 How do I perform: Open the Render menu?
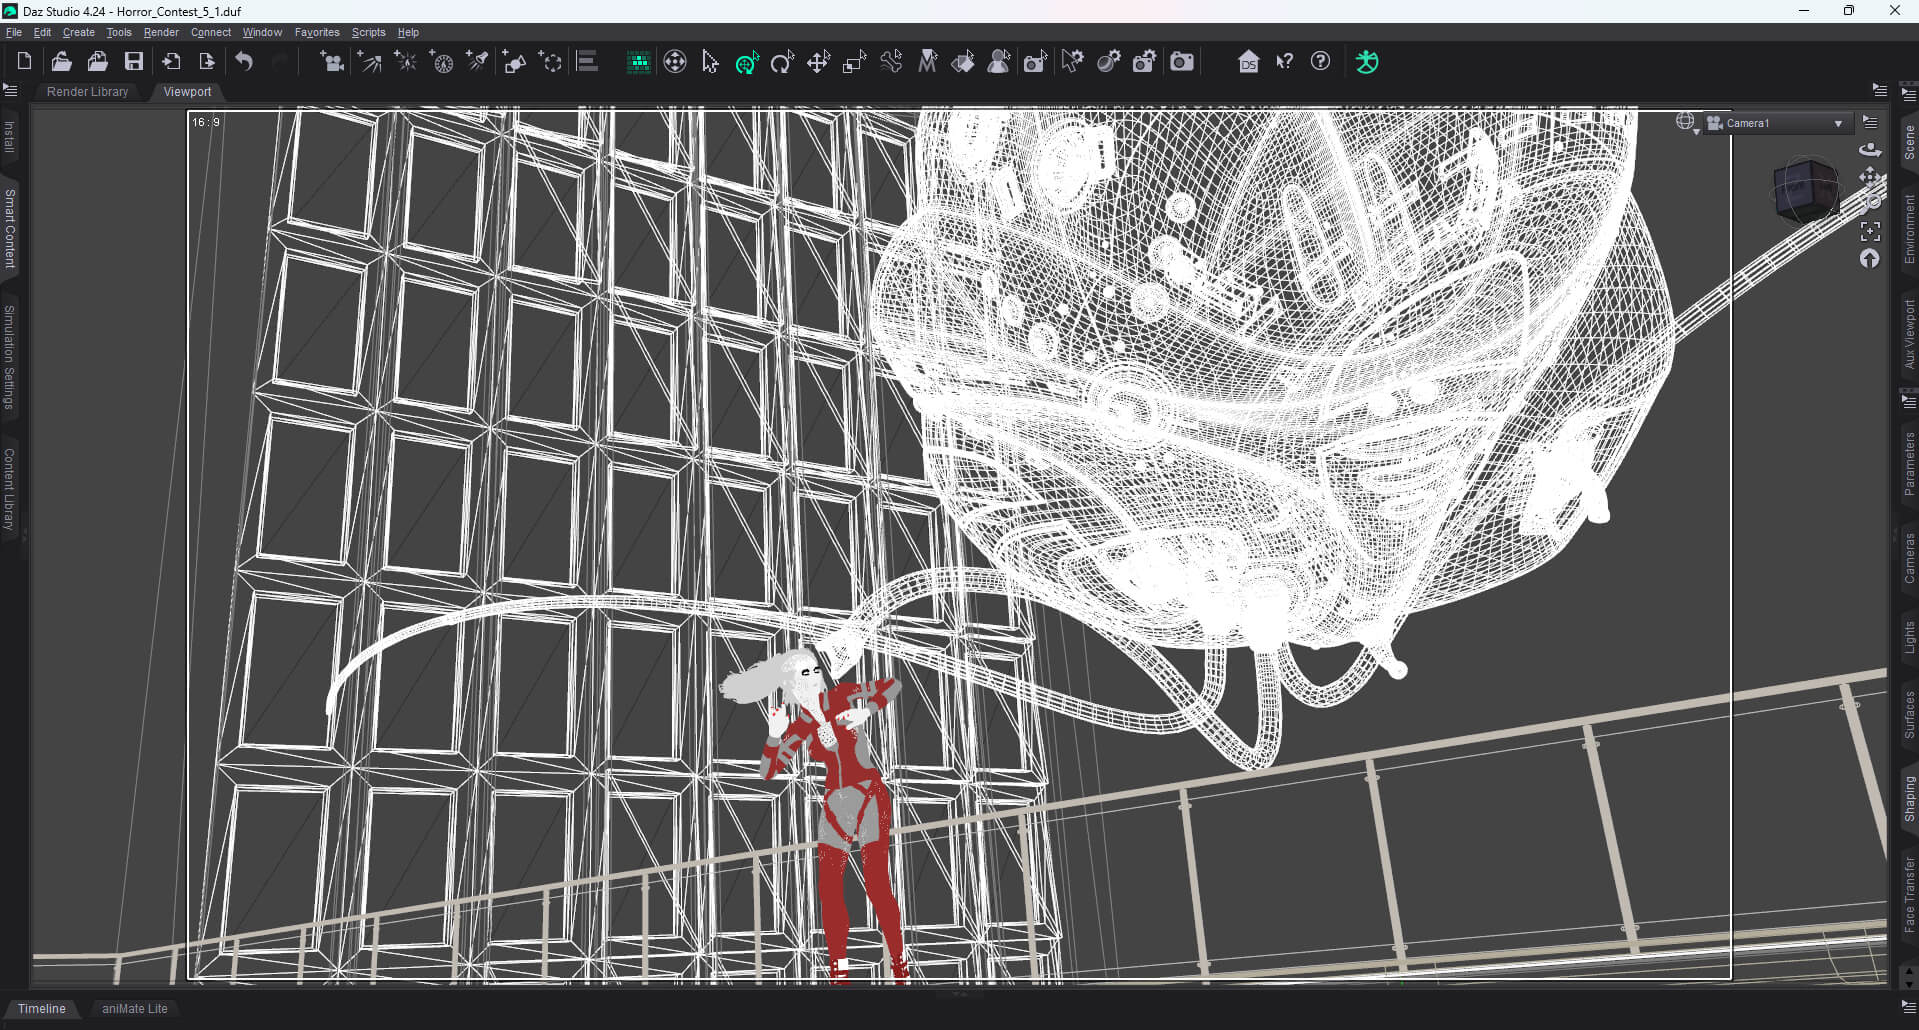(x=161, y=32)
